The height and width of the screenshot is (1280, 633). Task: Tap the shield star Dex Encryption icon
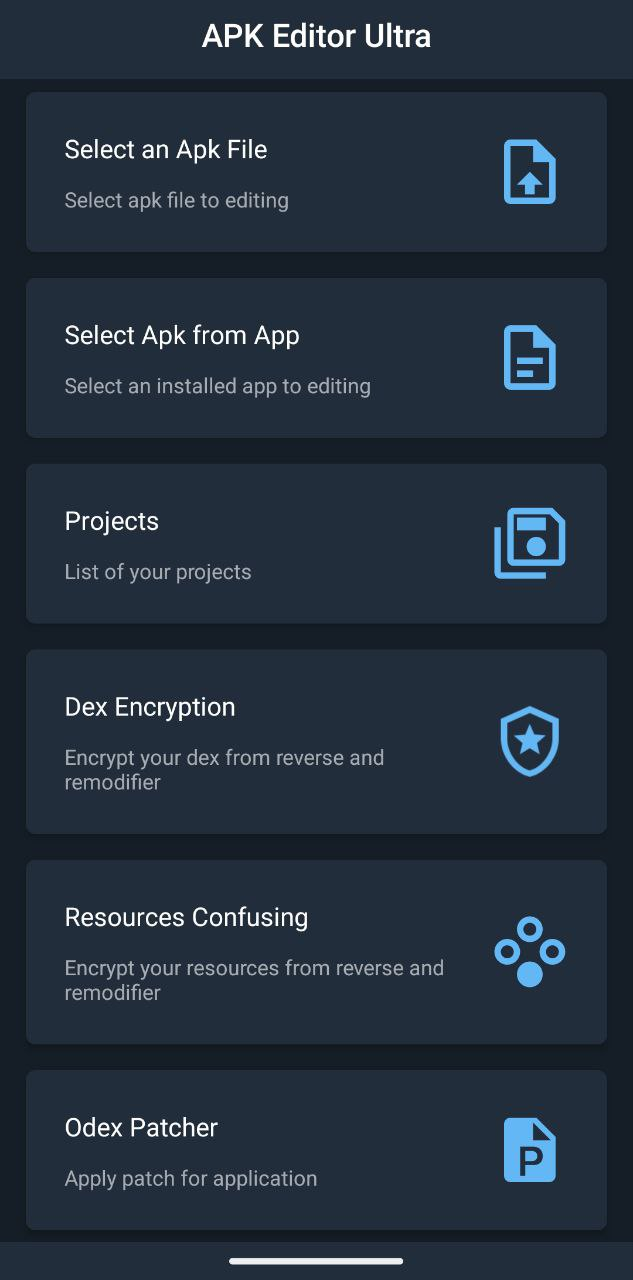tap(529, 741)
